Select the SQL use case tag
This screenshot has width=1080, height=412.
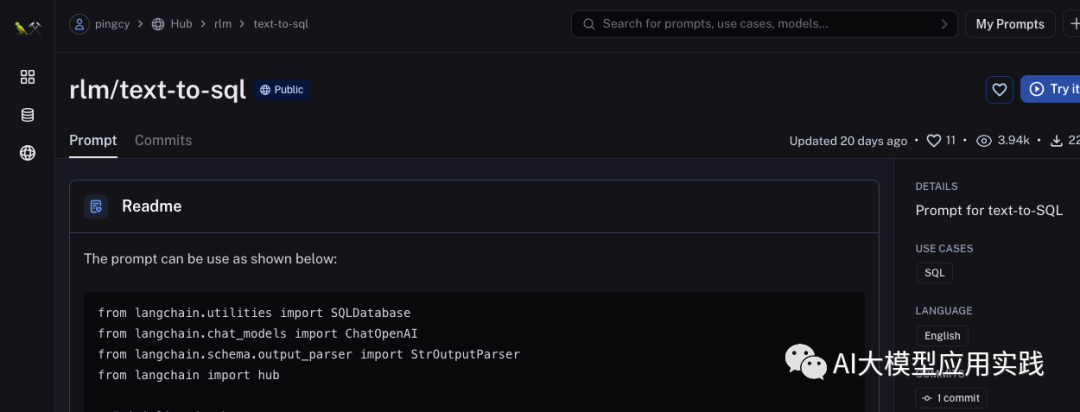click(x=935, y=273)
